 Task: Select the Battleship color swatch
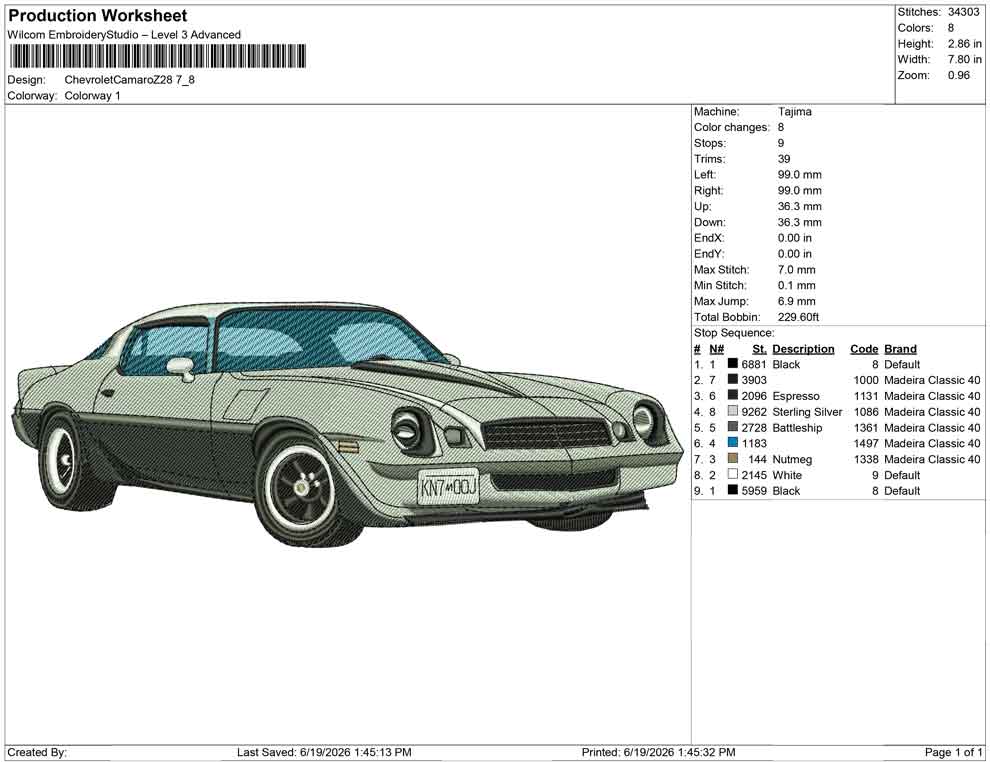[x=732, y=427]
